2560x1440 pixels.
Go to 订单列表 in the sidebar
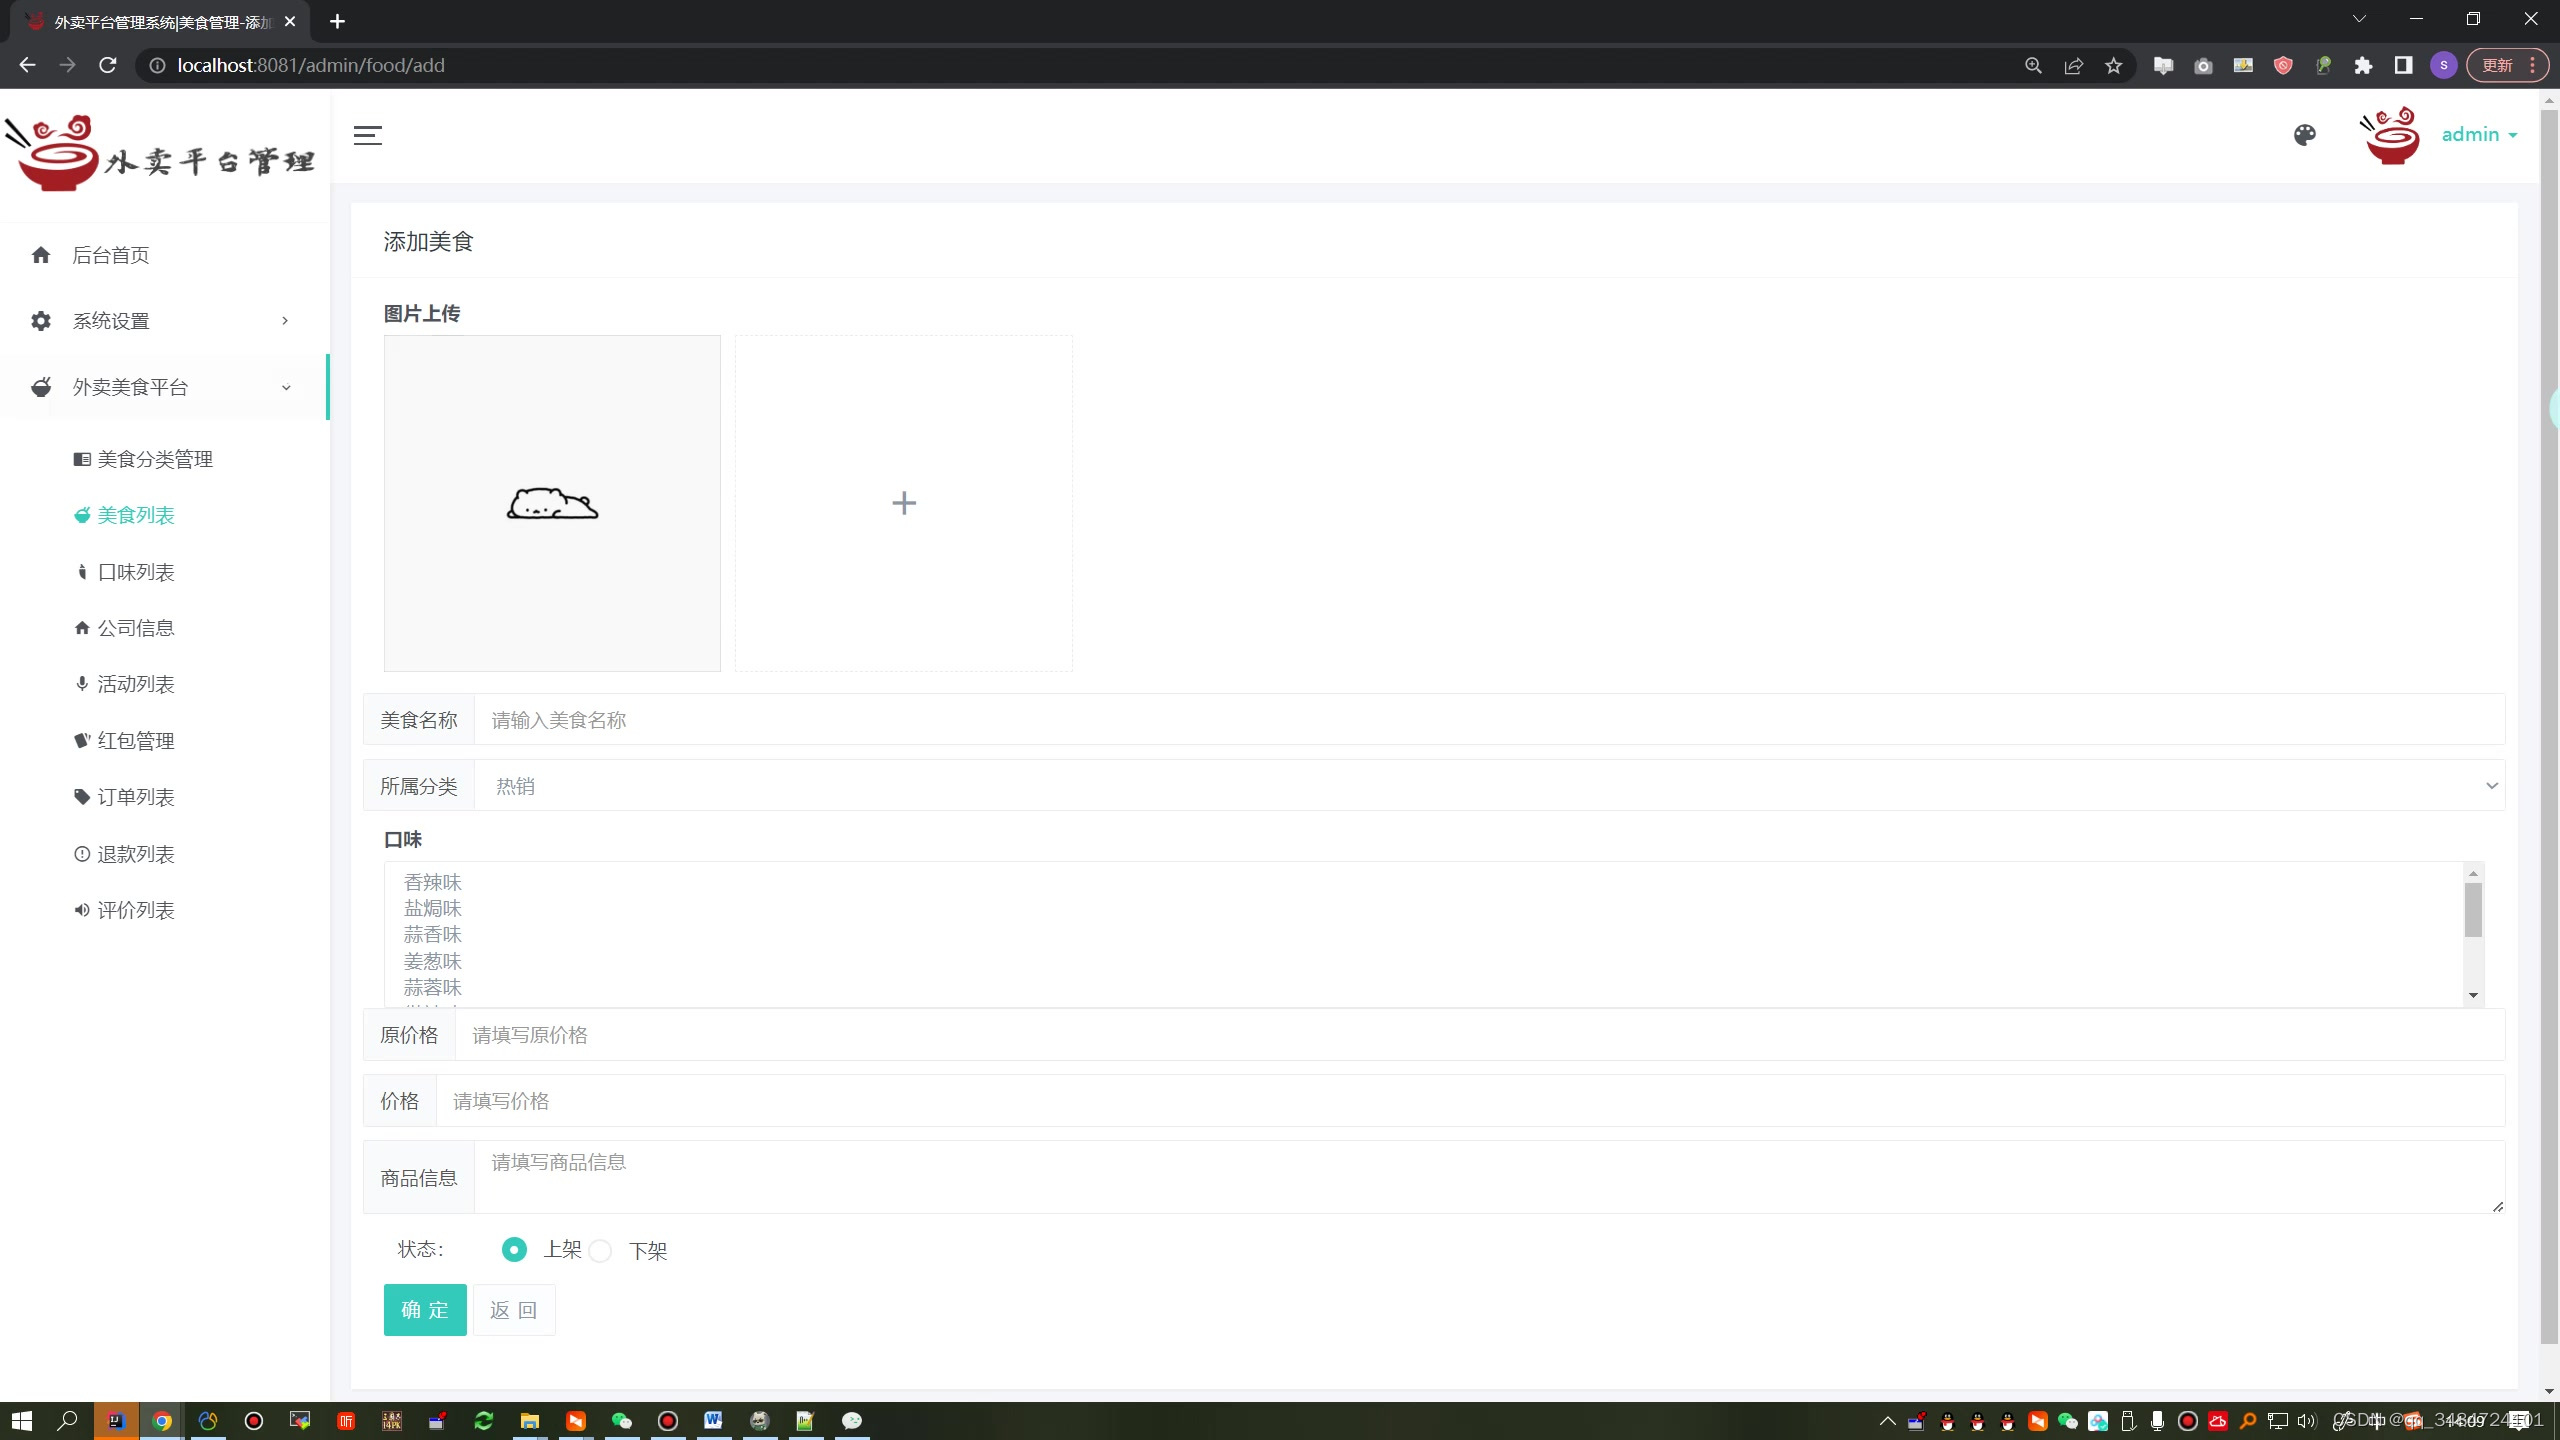point(136,797)
